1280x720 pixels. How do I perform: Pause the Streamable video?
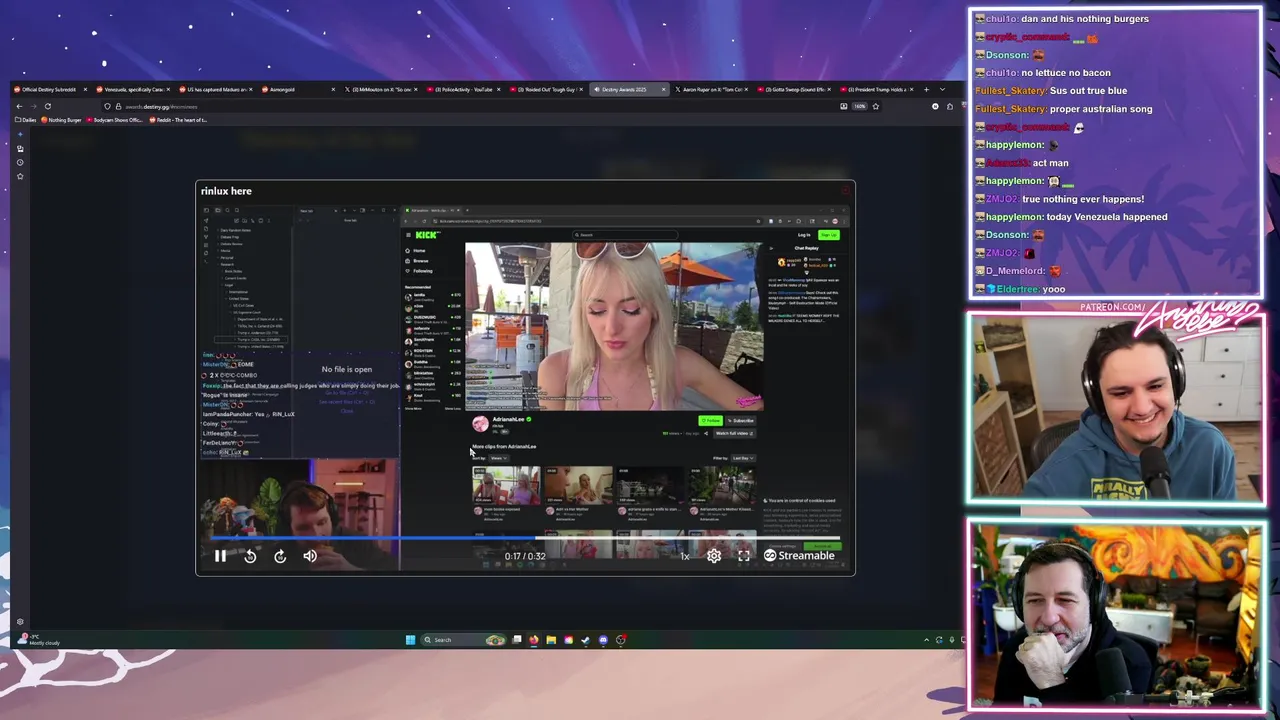pos(220,556)
